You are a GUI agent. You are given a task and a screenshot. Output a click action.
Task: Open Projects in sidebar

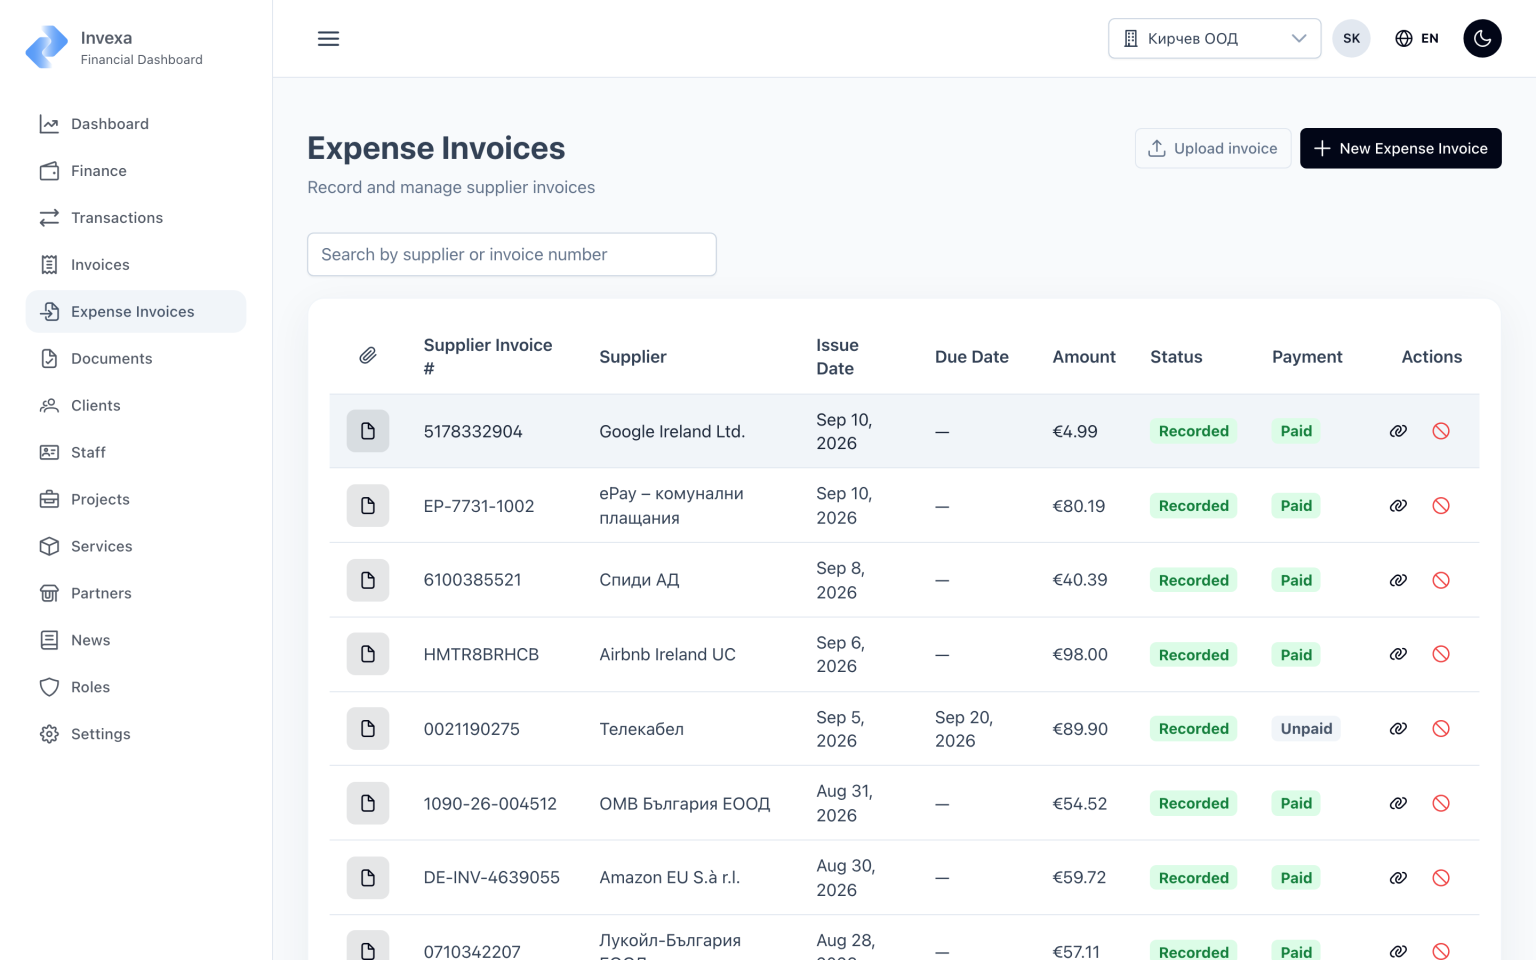click(x=136, y=500)
